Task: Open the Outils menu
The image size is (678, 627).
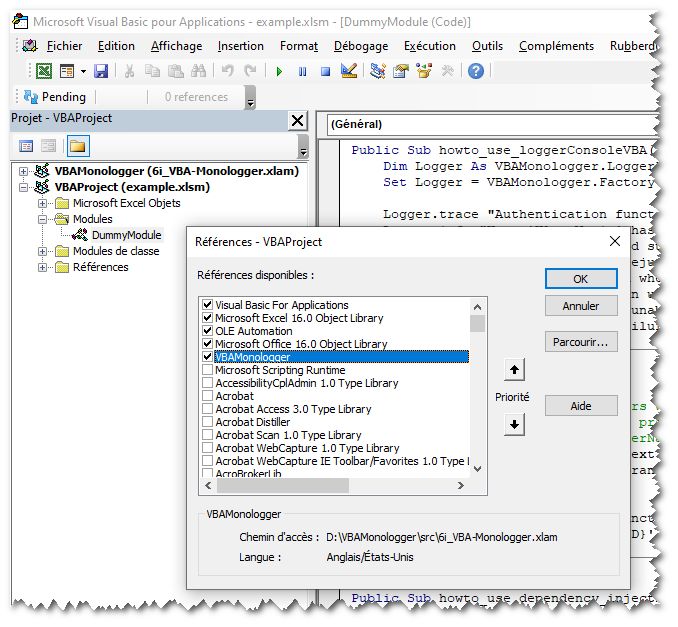Action: tap(487, 46)
